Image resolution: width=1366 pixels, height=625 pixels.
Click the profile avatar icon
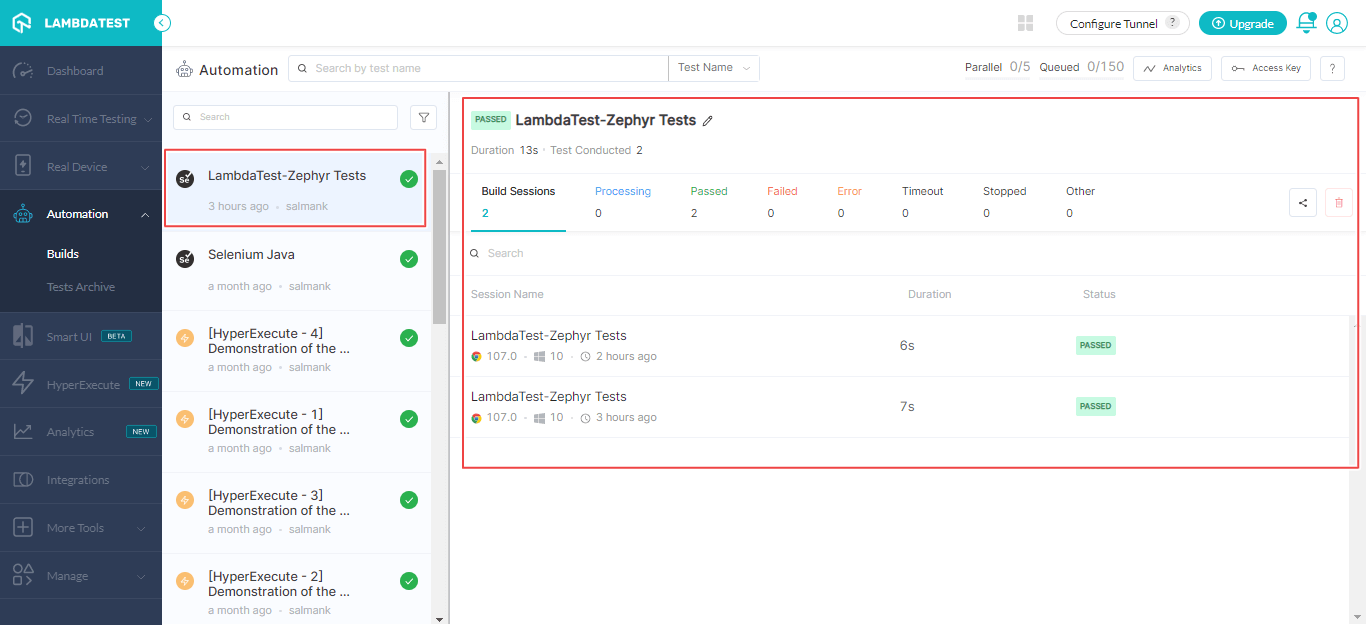point(1337,22)
